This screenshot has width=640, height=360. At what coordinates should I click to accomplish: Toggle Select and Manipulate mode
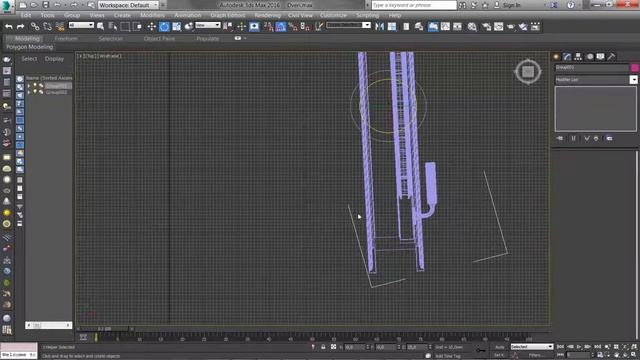click(241, 27)
